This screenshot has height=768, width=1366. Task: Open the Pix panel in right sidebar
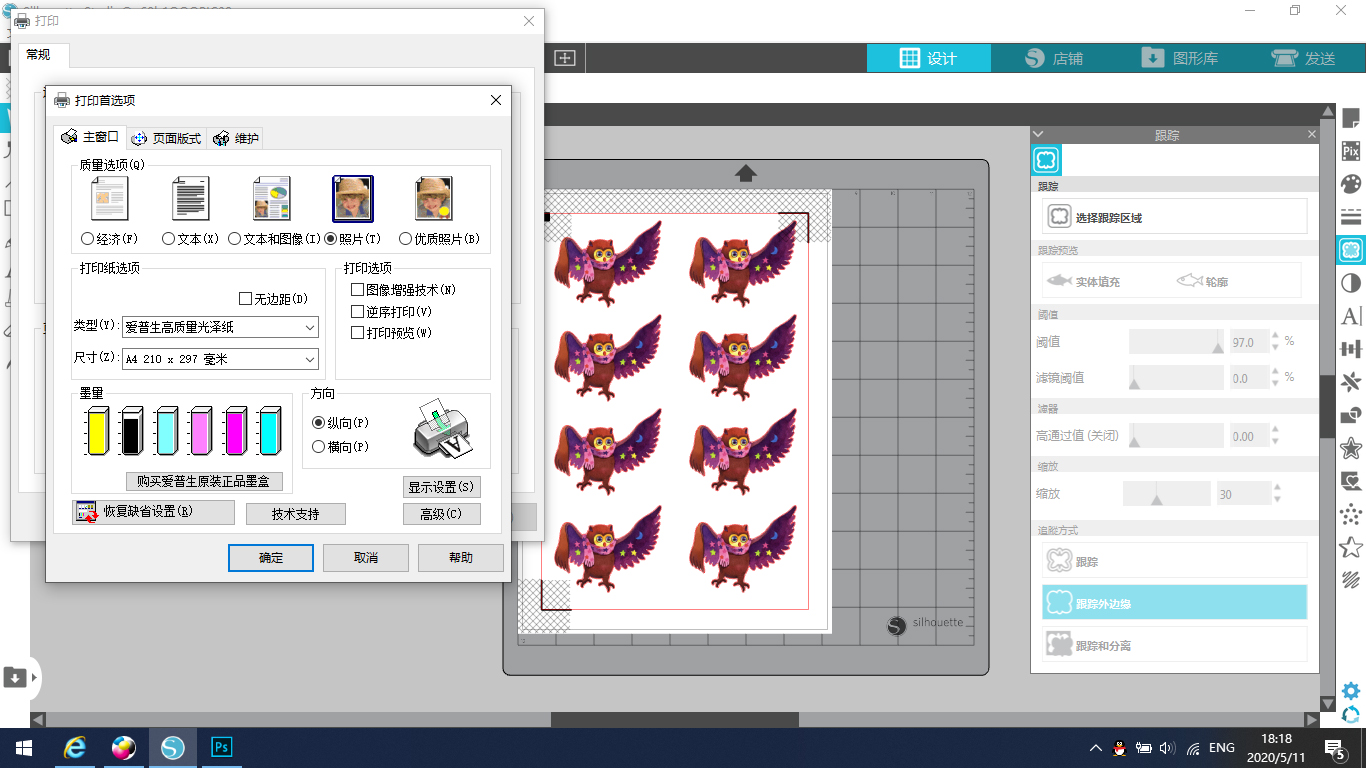(x=1351, y=151)
